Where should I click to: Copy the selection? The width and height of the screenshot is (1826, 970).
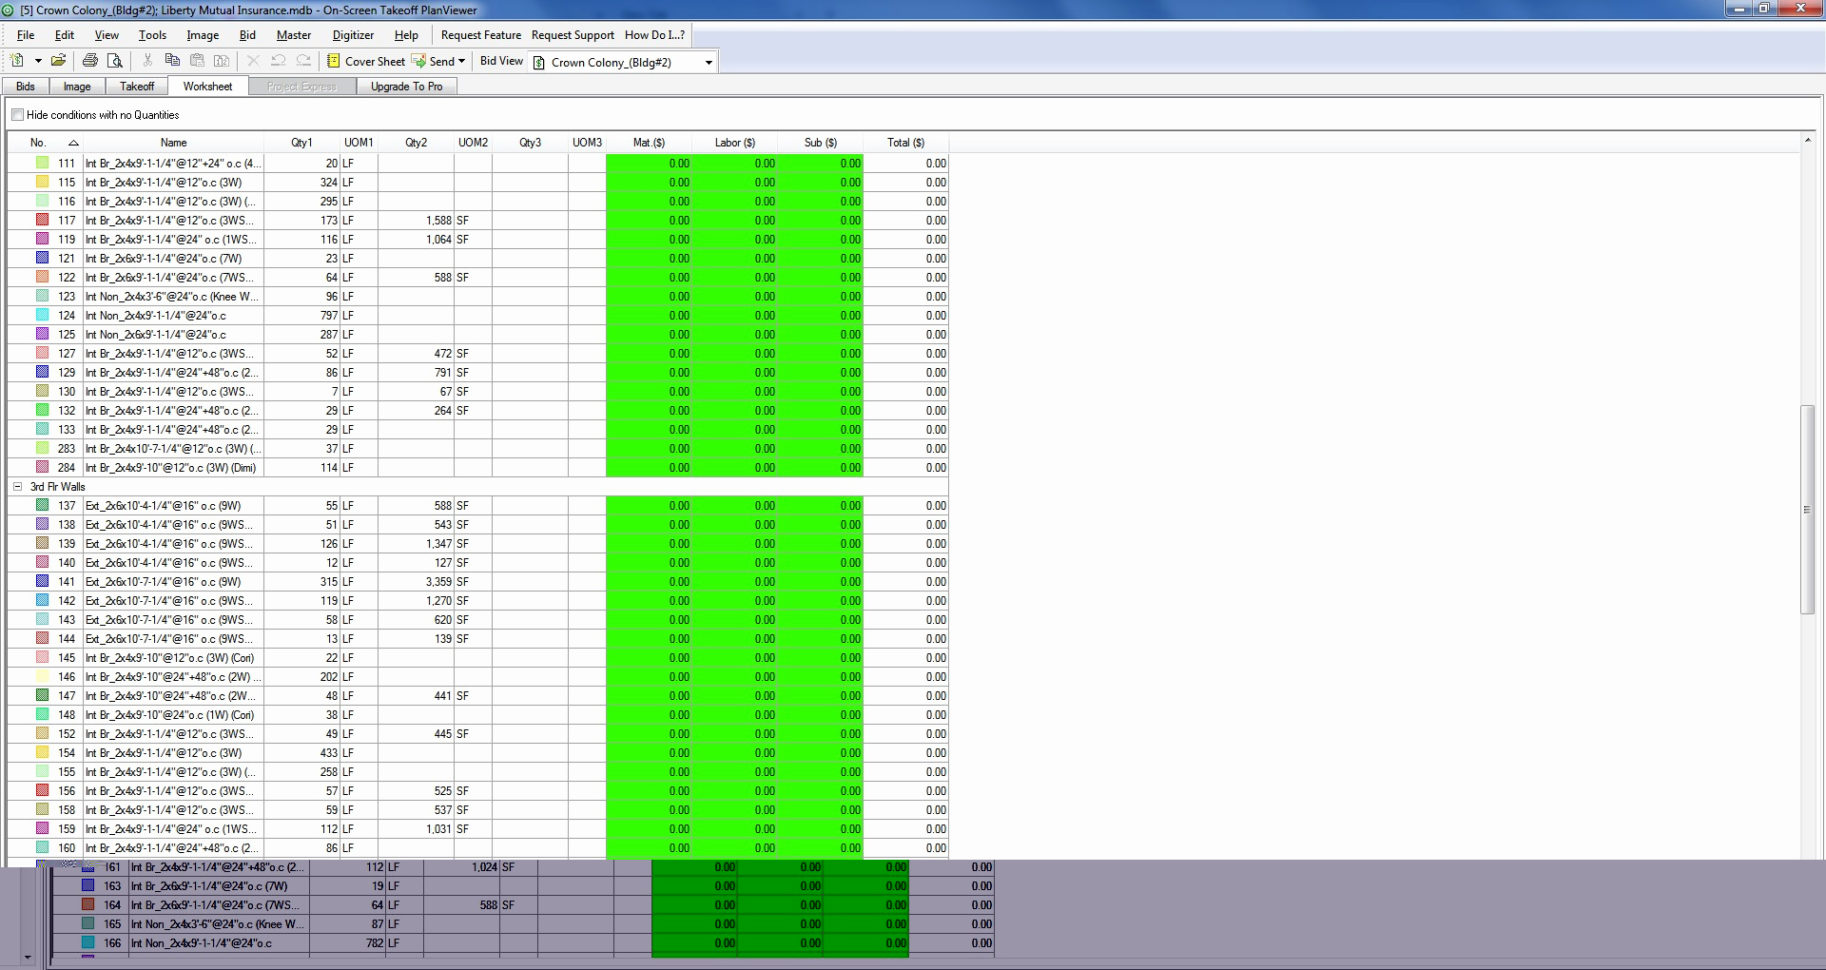click(172, 60)
